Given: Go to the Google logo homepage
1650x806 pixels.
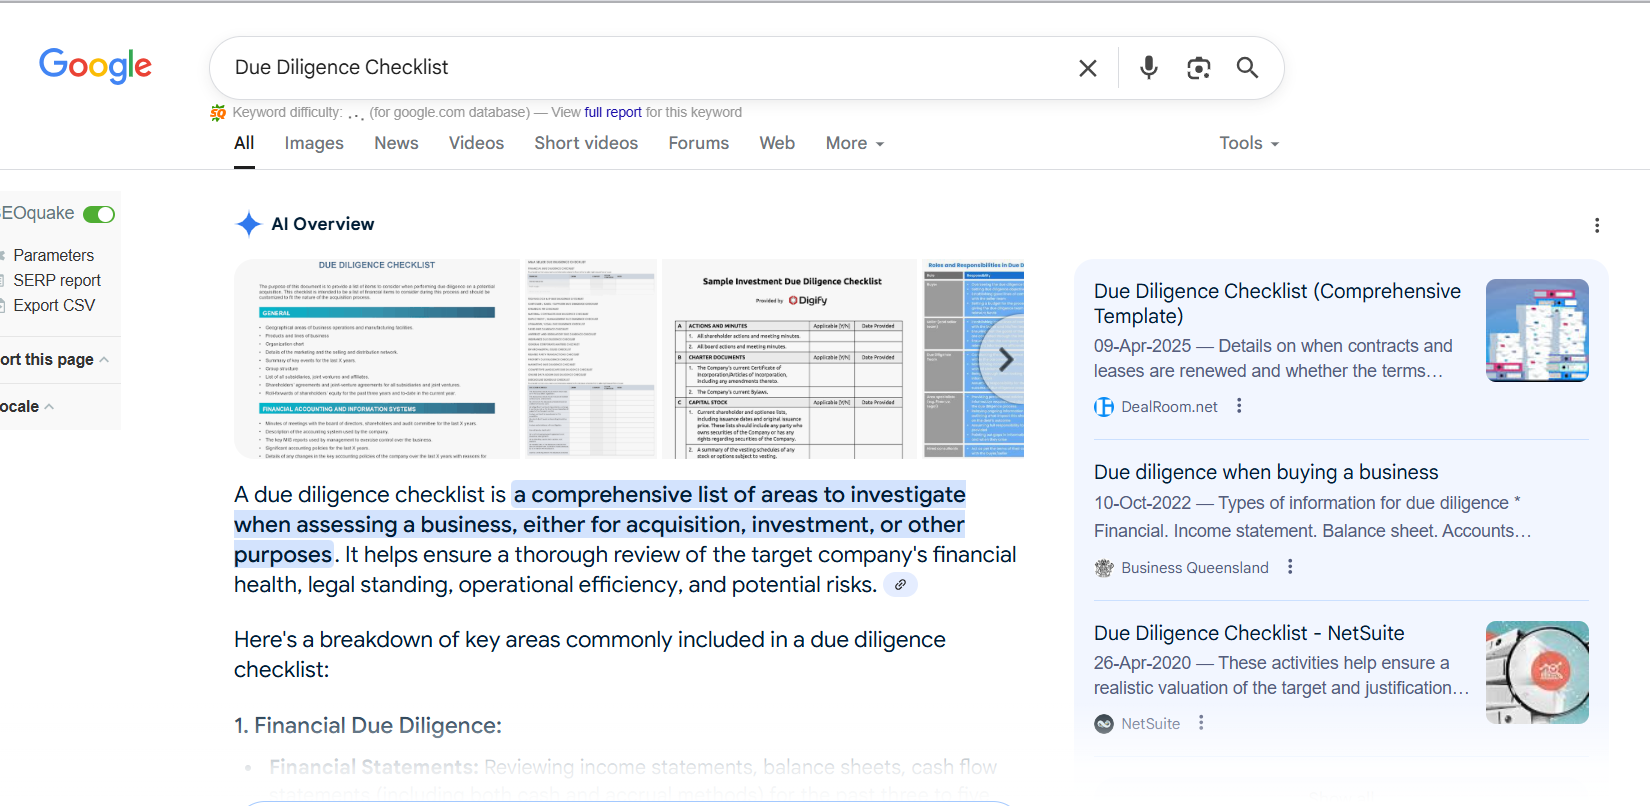Looking at the screenshot, I should coord(95,66).
